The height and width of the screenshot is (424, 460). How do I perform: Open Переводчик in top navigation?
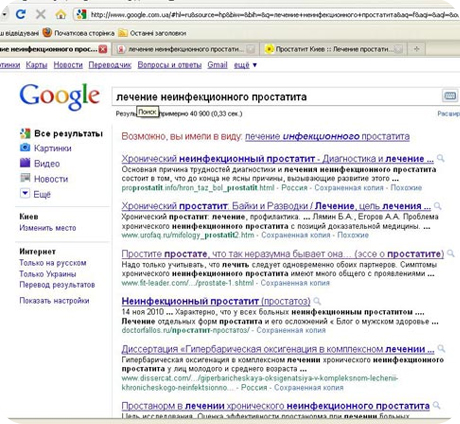(110, 65)
